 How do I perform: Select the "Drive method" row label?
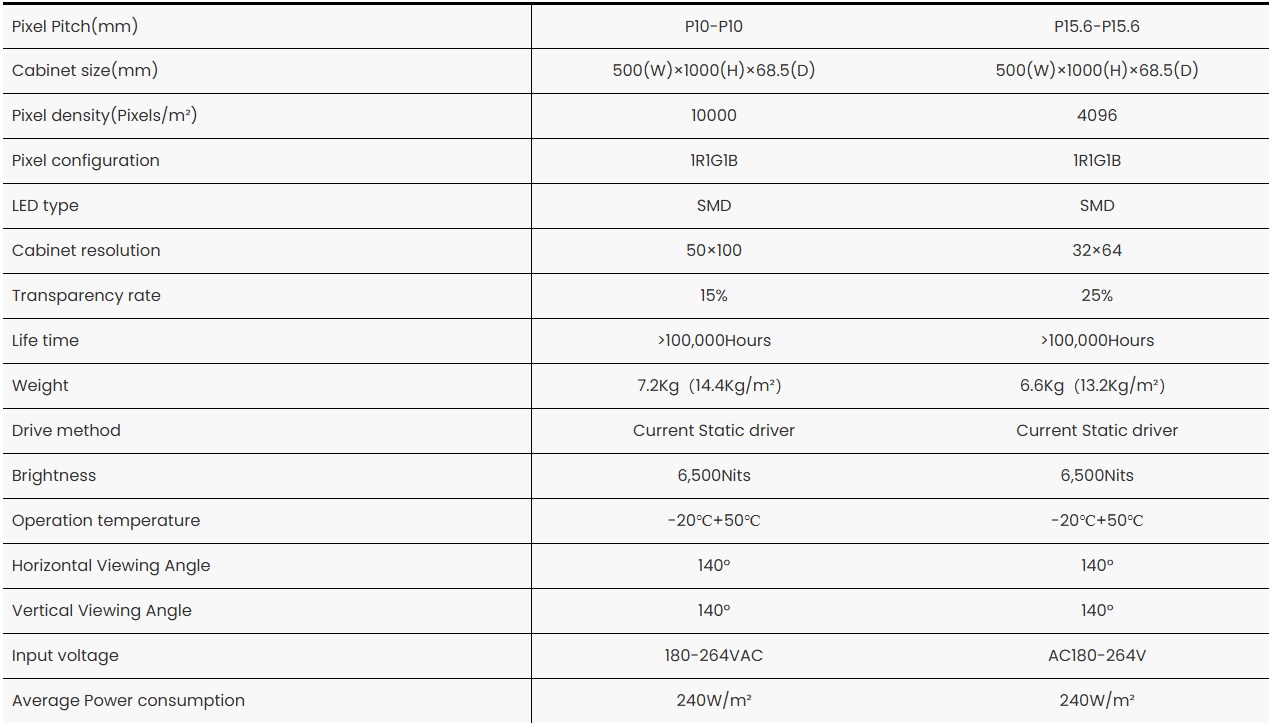coord(66,431)
